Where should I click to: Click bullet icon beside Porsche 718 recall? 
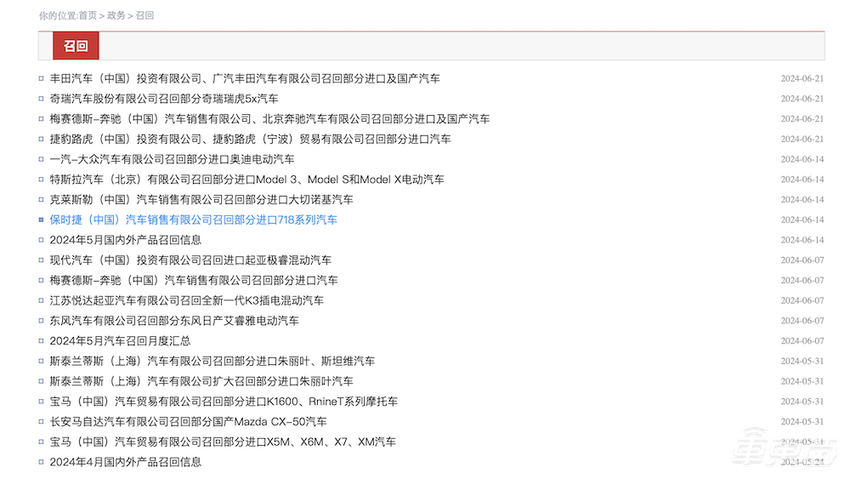point(41,220)
